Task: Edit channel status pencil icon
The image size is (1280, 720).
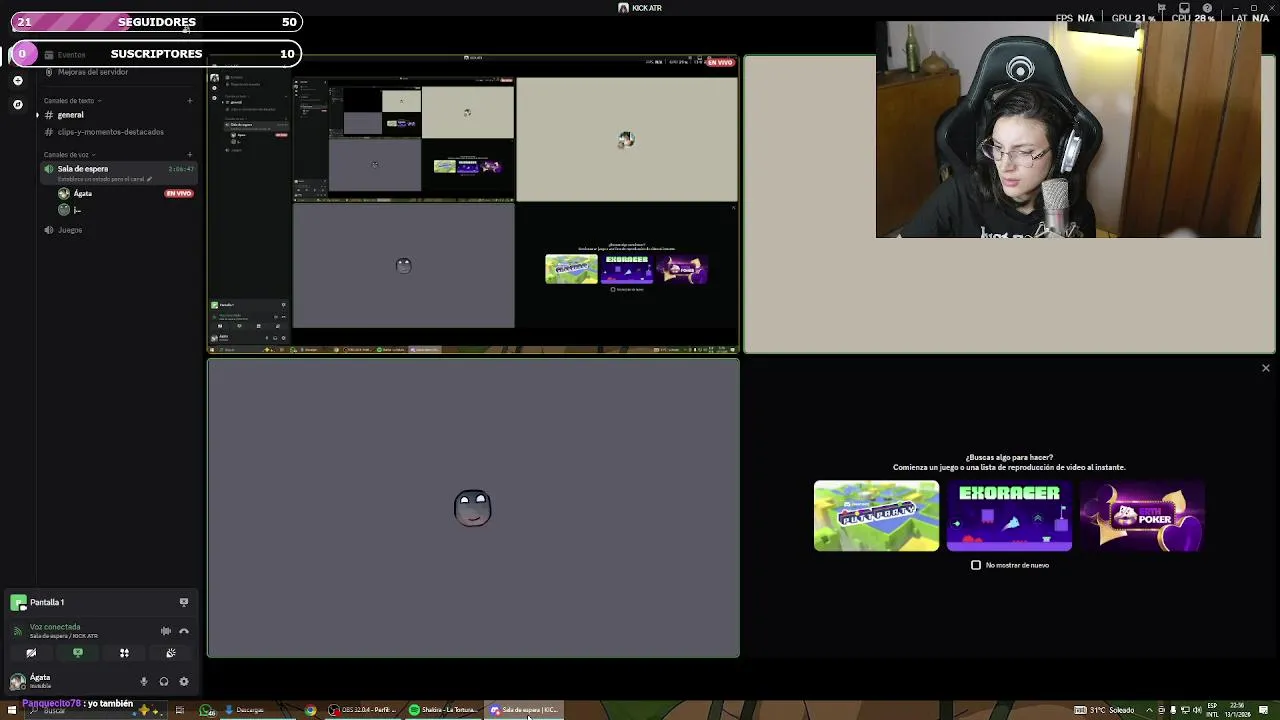Action: pos(149,179)
